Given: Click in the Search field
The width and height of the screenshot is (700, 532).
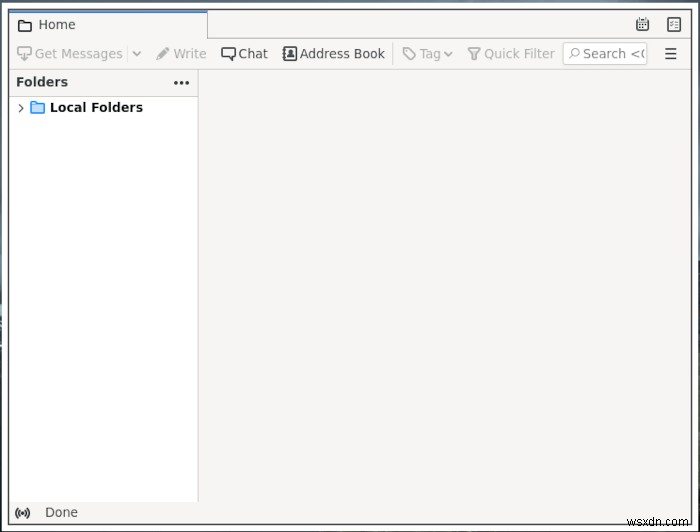Looking at the screenshot, I should tap(605, 54).
